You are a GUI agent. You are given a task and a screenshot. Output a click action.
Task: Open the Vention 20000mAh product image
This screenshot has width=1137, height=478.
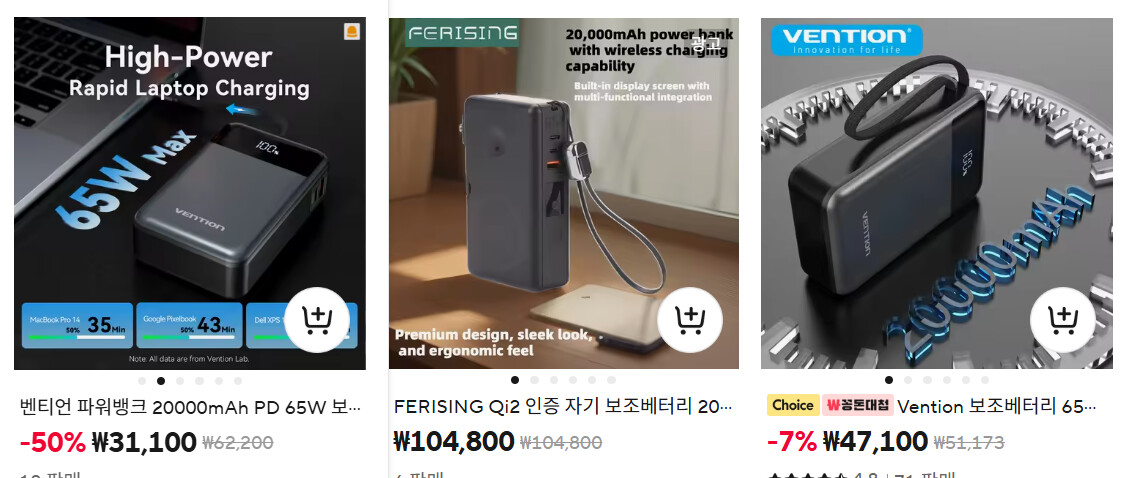pyautogui.click(x=936, y=194)
